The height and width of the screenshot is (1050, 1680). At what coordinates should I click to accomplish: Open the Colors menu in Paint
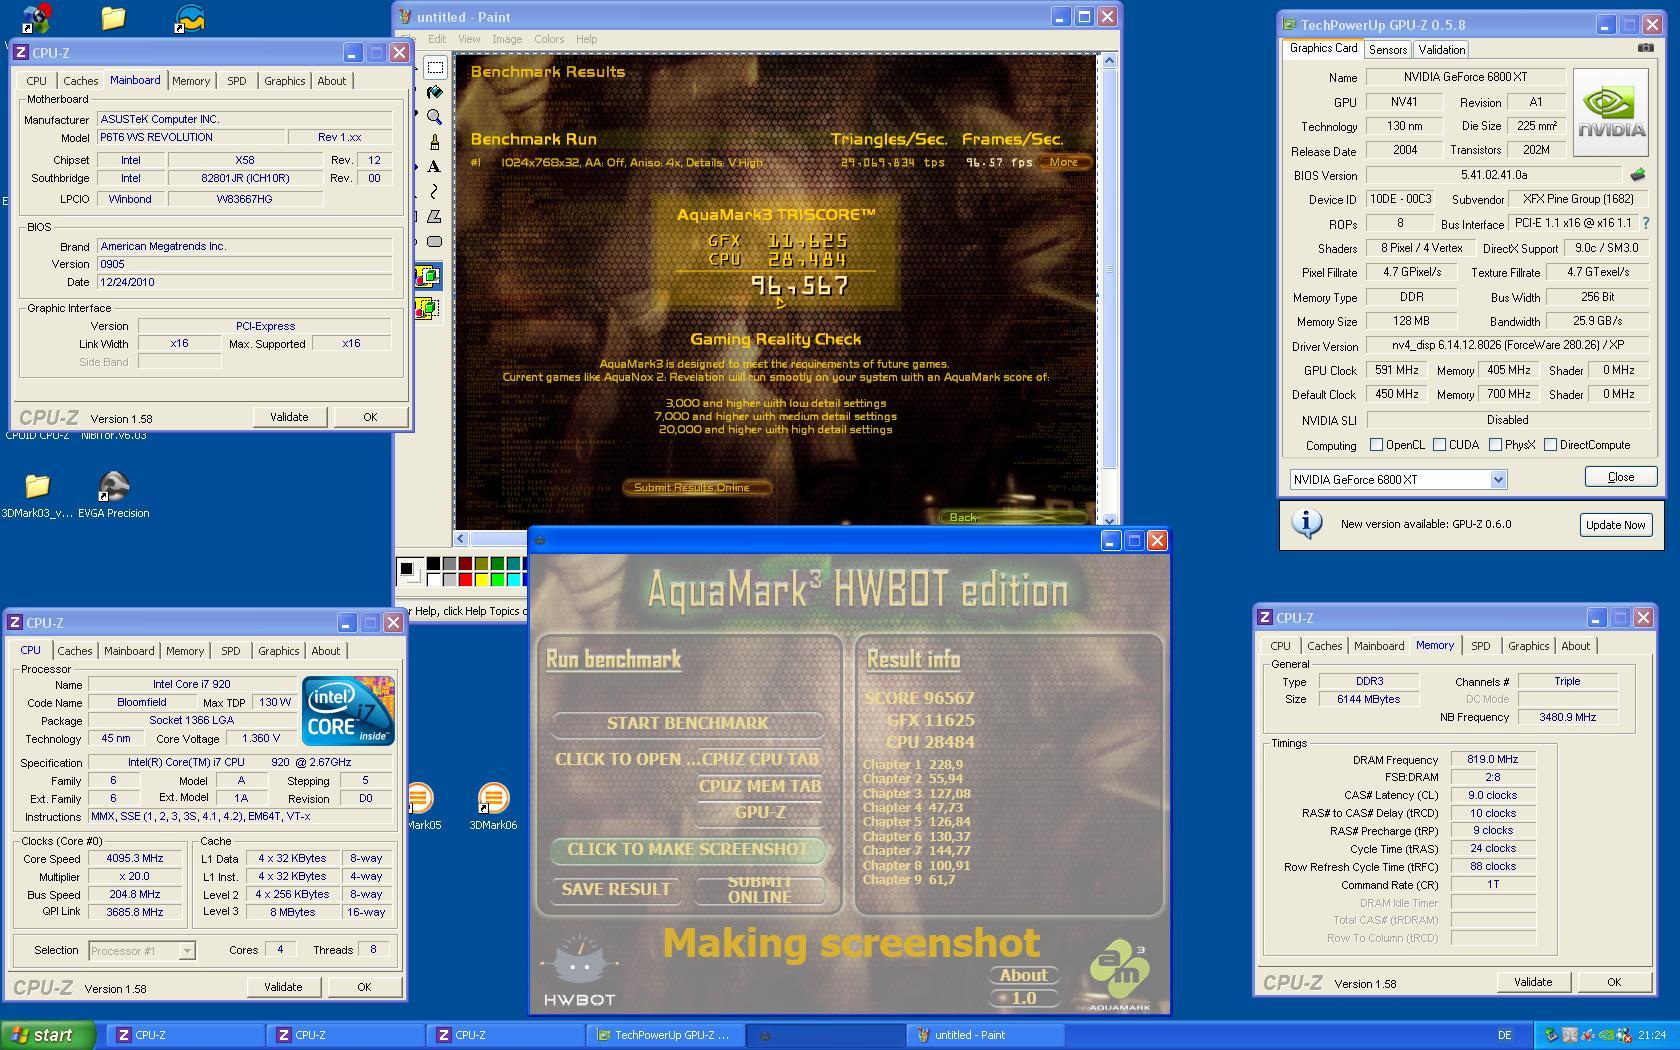point(549,39)
